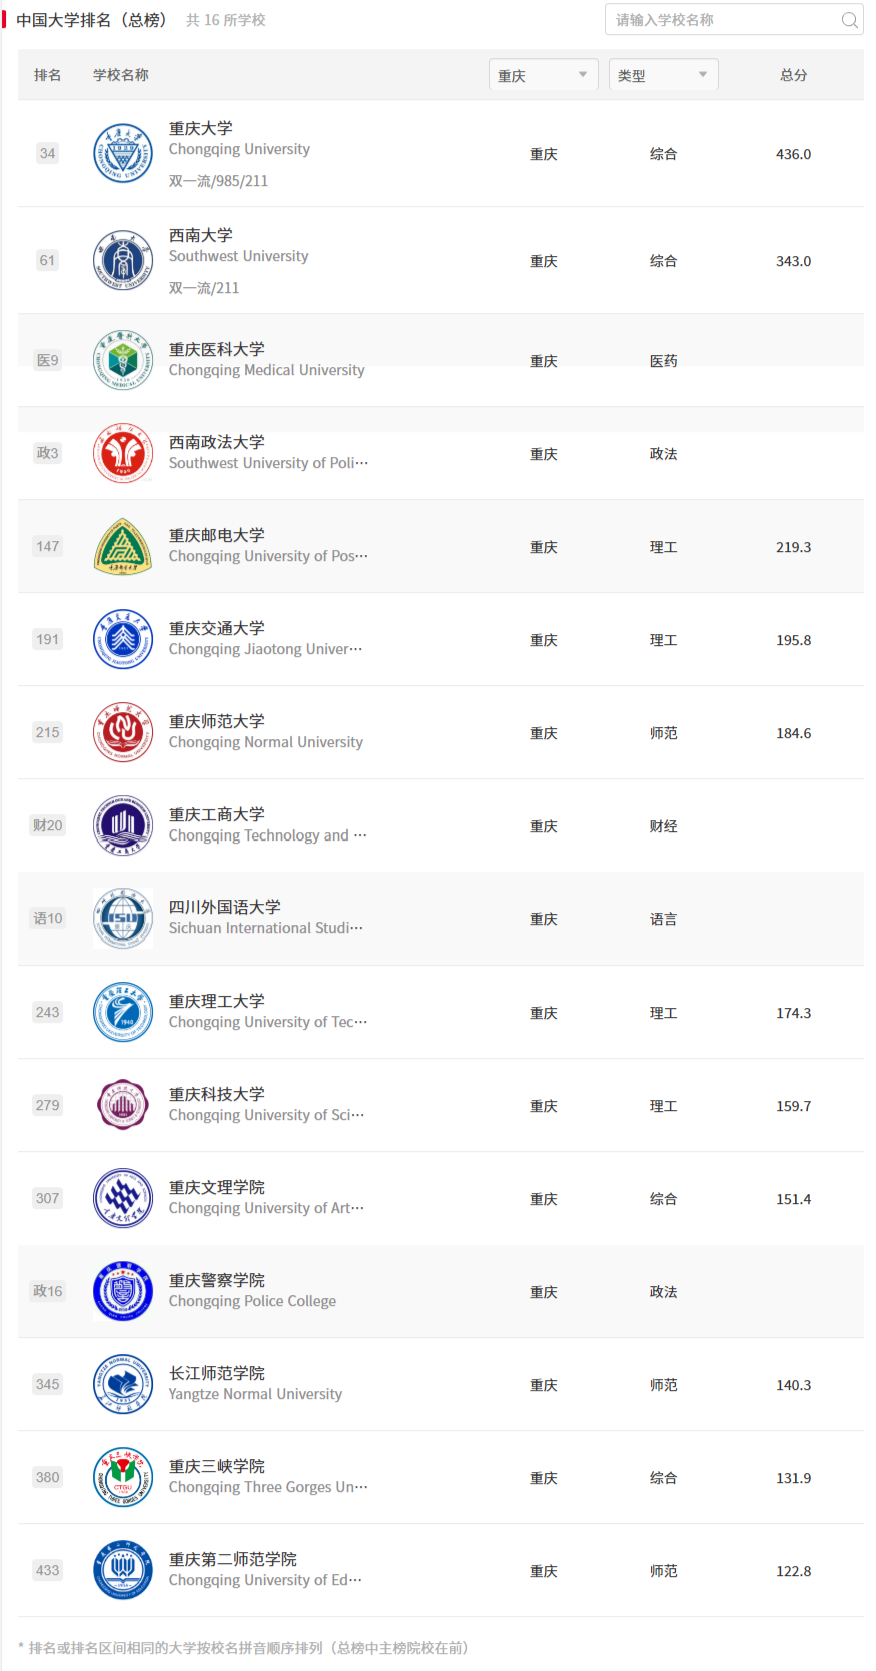The width and height of the screenshot is (876, 1671).
Task: Click the 重庆理工大学 name link
Action: tap(217, 1001)
